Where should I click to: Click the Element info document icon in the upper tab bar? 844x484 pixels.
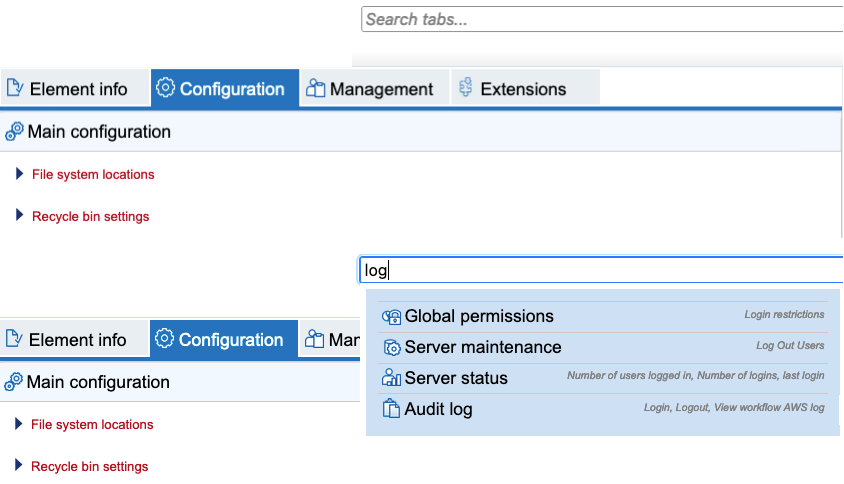pyautogui.click(x=15, y=87)
